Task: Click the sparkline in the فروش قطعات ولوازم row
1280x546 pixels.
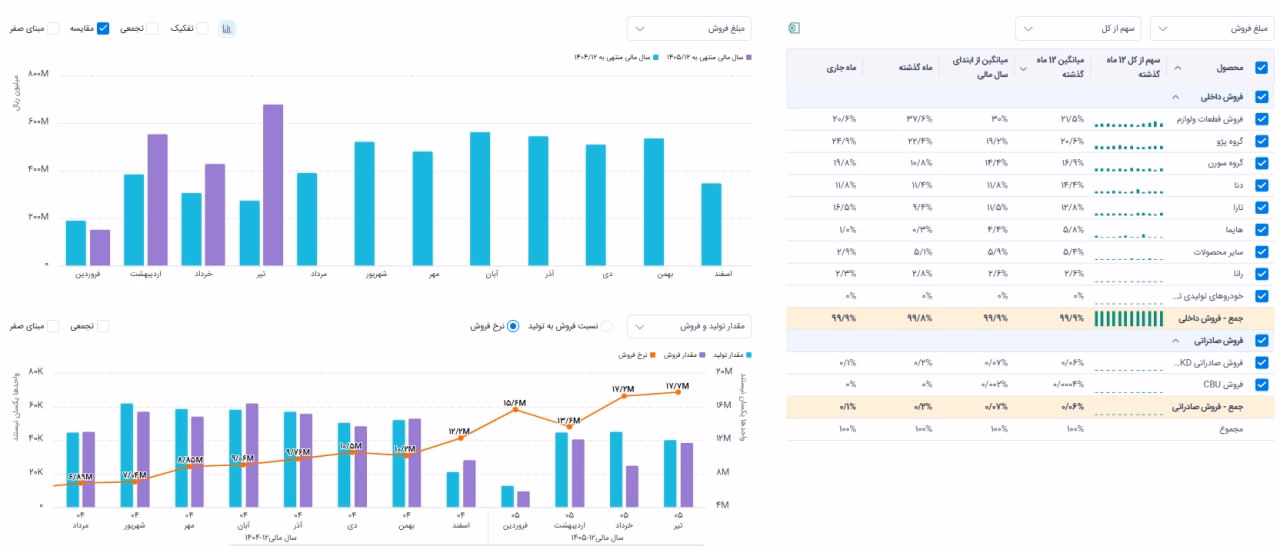Action: [x=1130, y=123]
